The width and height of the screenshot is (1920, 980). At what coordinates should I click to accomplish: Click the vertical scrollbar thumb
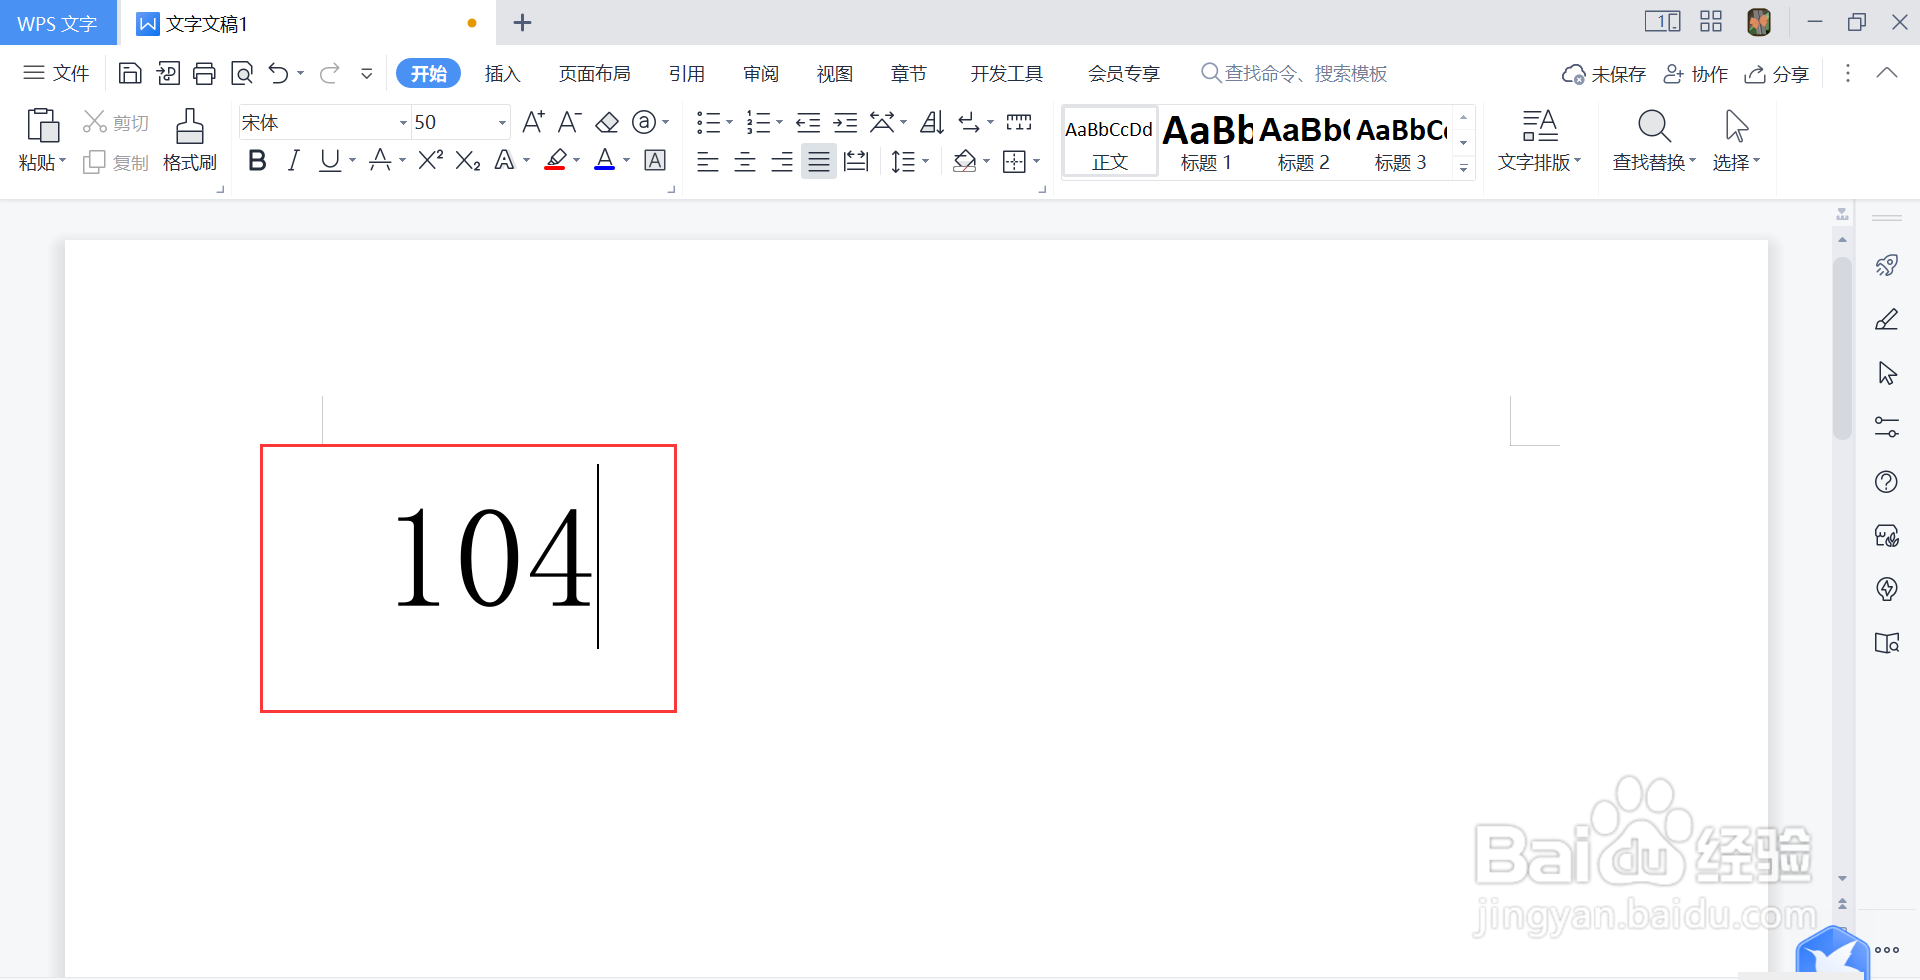point(1842,348)
